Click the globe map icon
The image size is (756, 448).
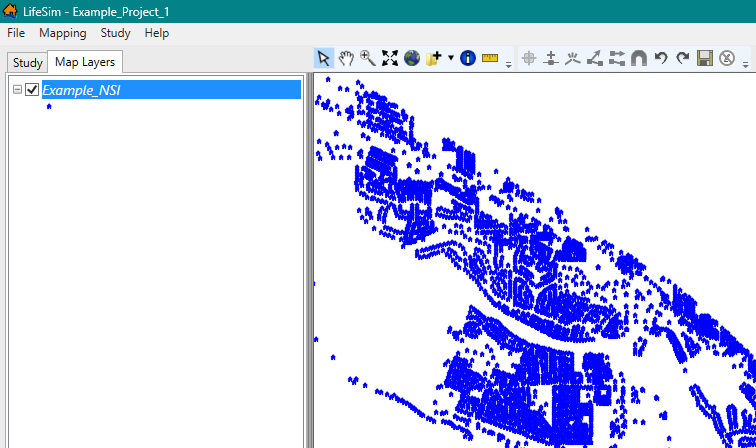pos(412,58)
